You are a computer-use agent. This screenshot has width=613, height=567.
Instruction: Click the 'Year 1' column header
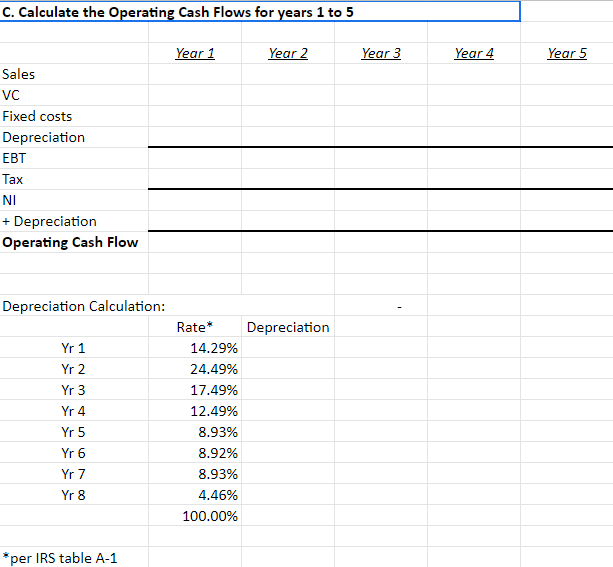click(195, 53)
